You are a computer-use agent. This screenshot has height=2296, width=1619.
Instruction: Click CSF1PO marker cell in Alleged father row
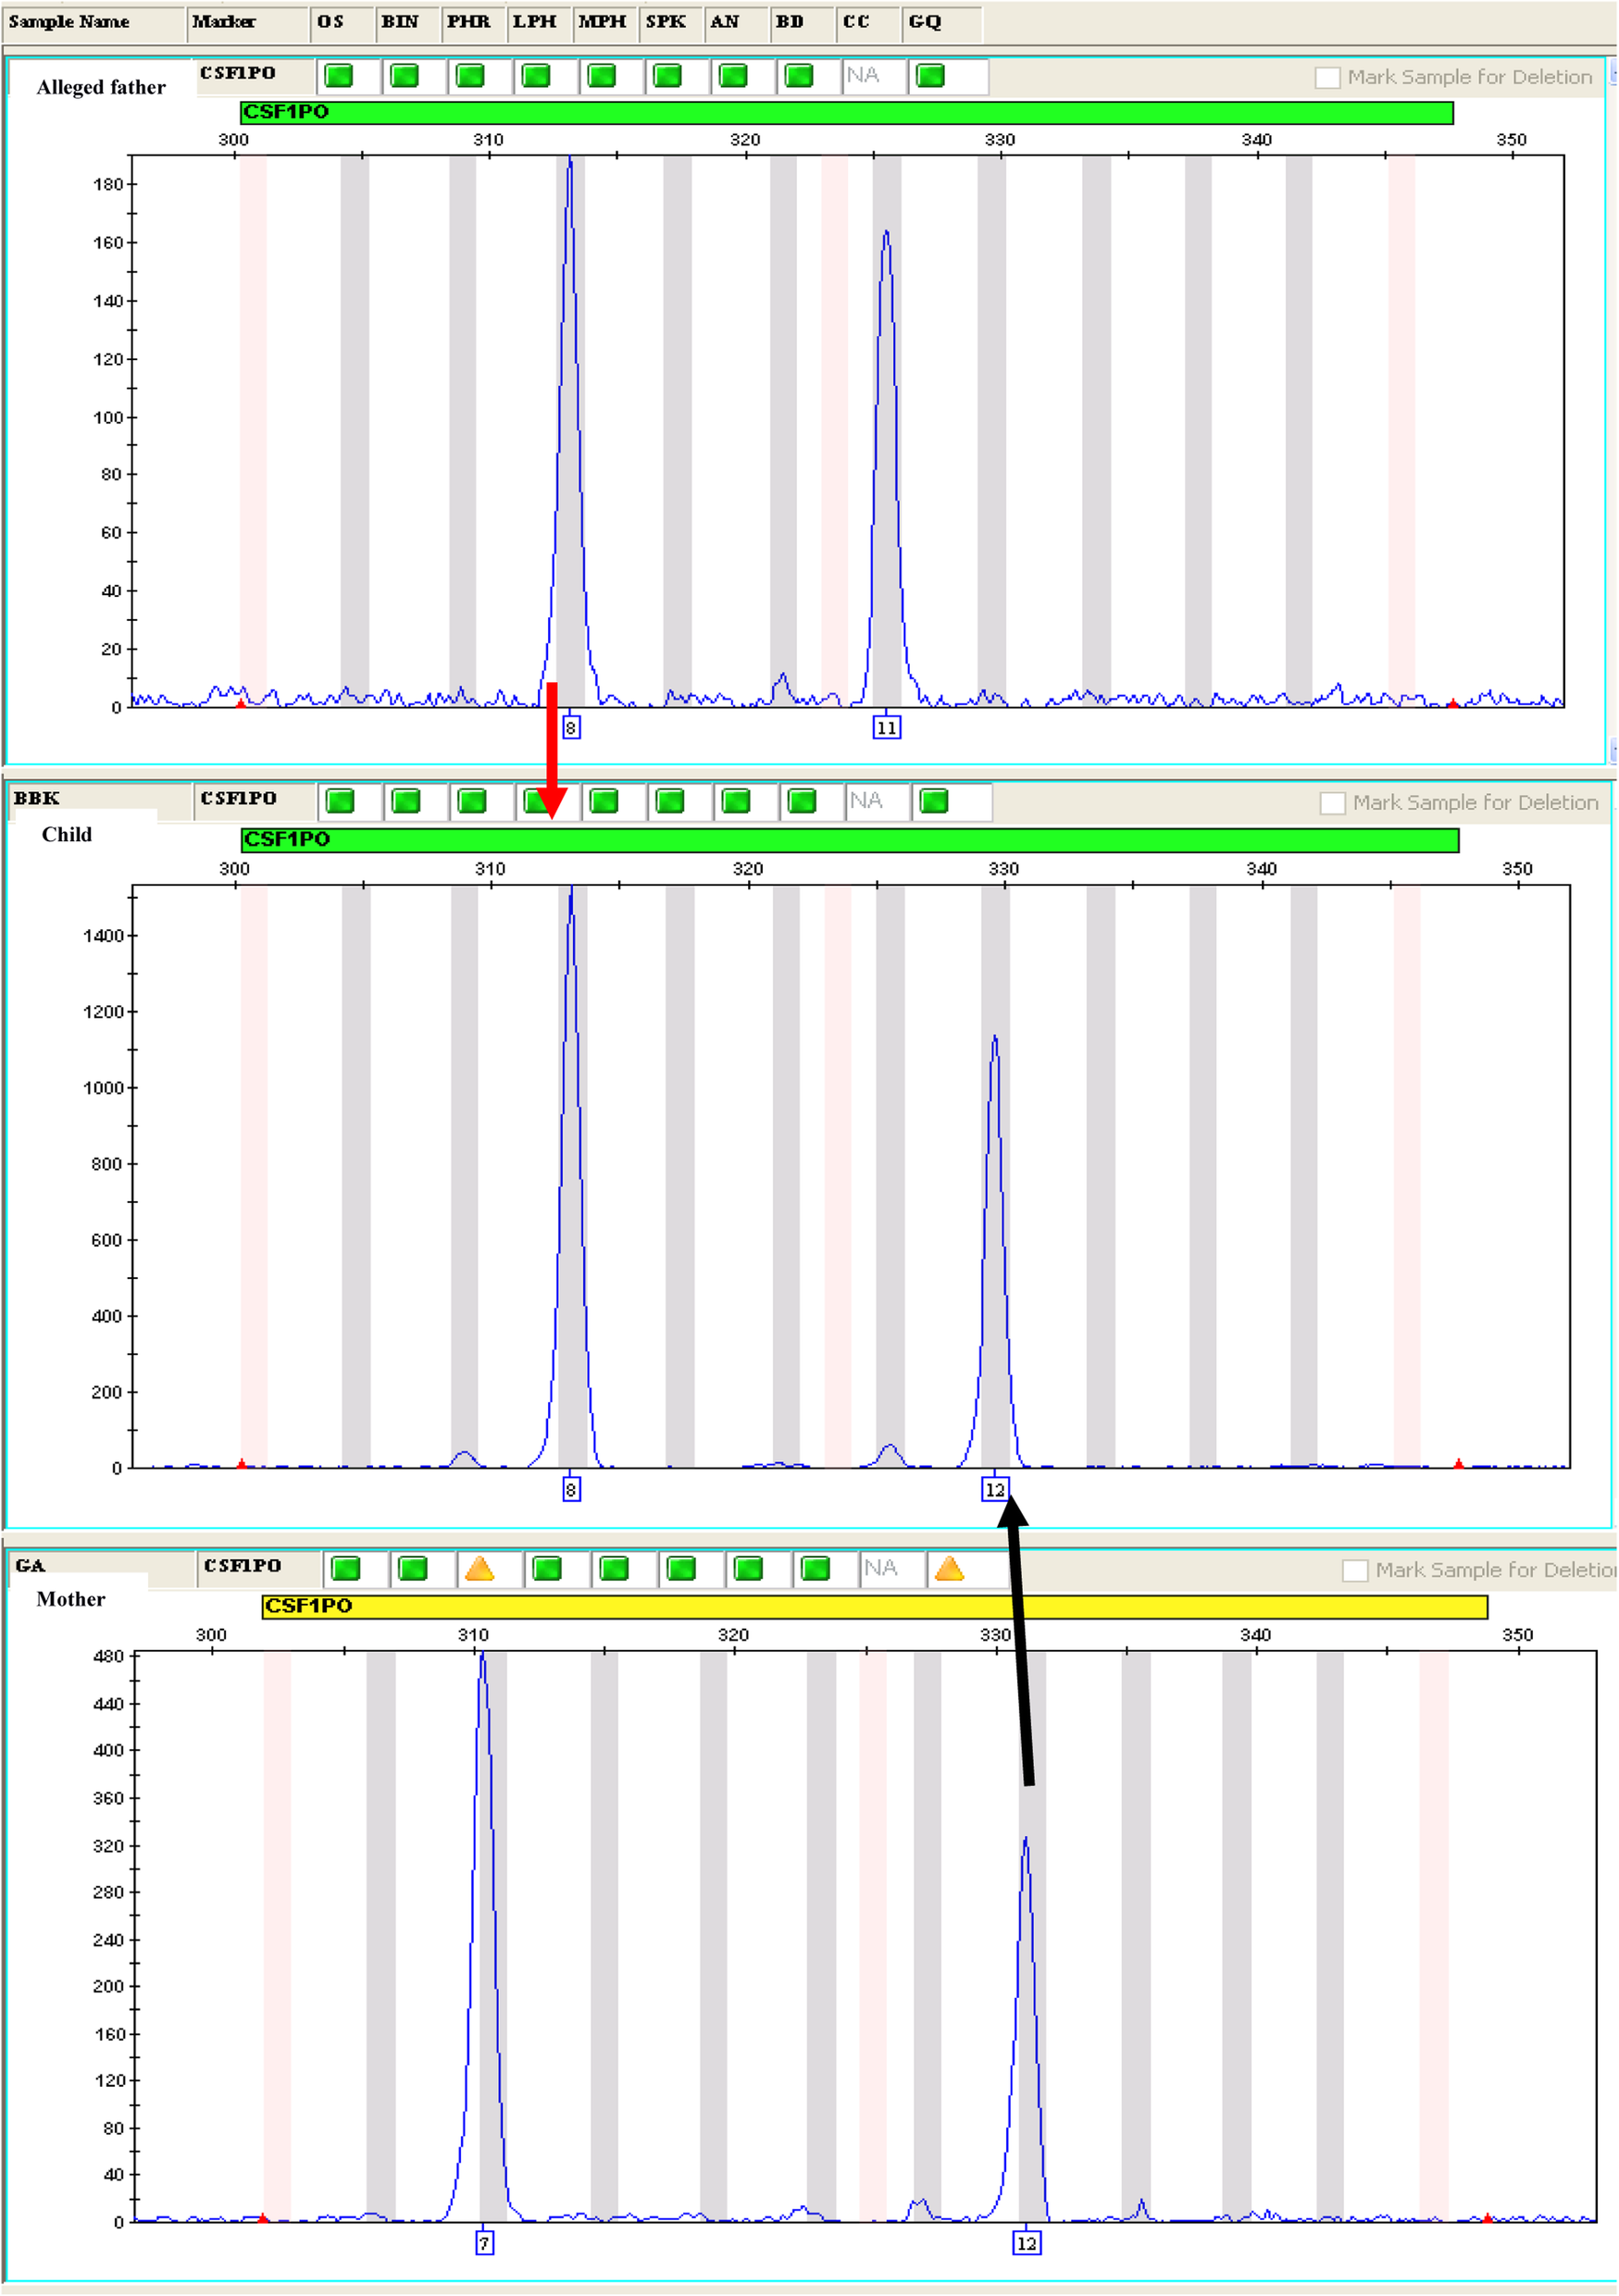click(x=255, y=75)
